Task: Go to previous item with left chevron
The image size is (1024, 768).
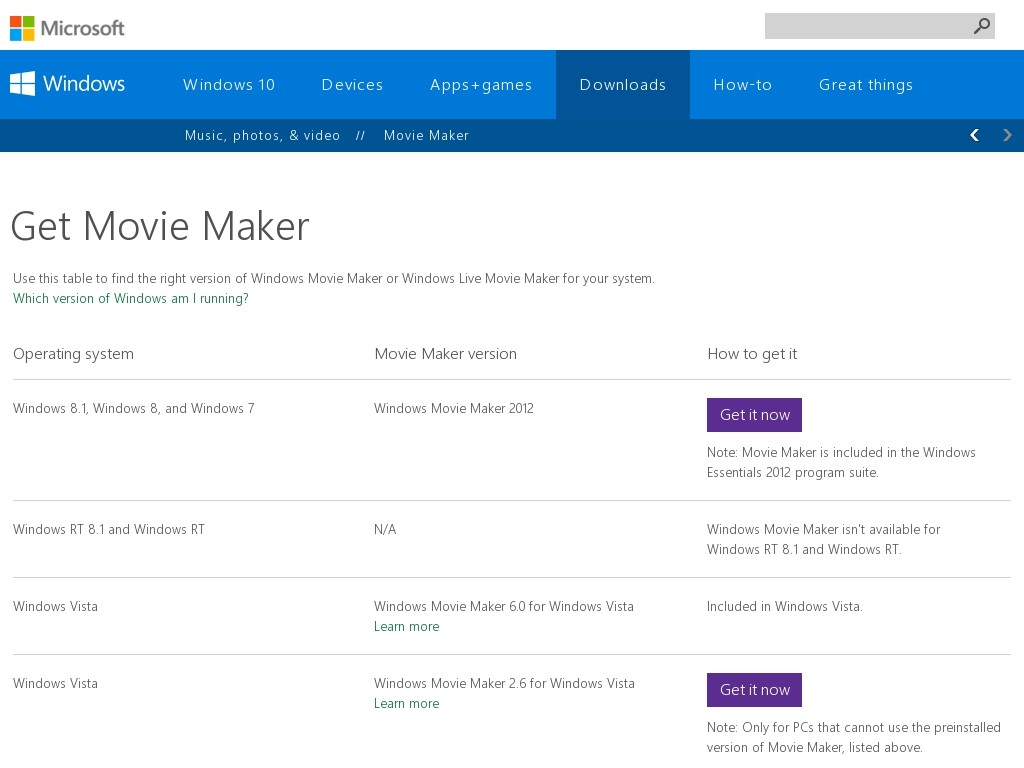Action: click(974, 135)
